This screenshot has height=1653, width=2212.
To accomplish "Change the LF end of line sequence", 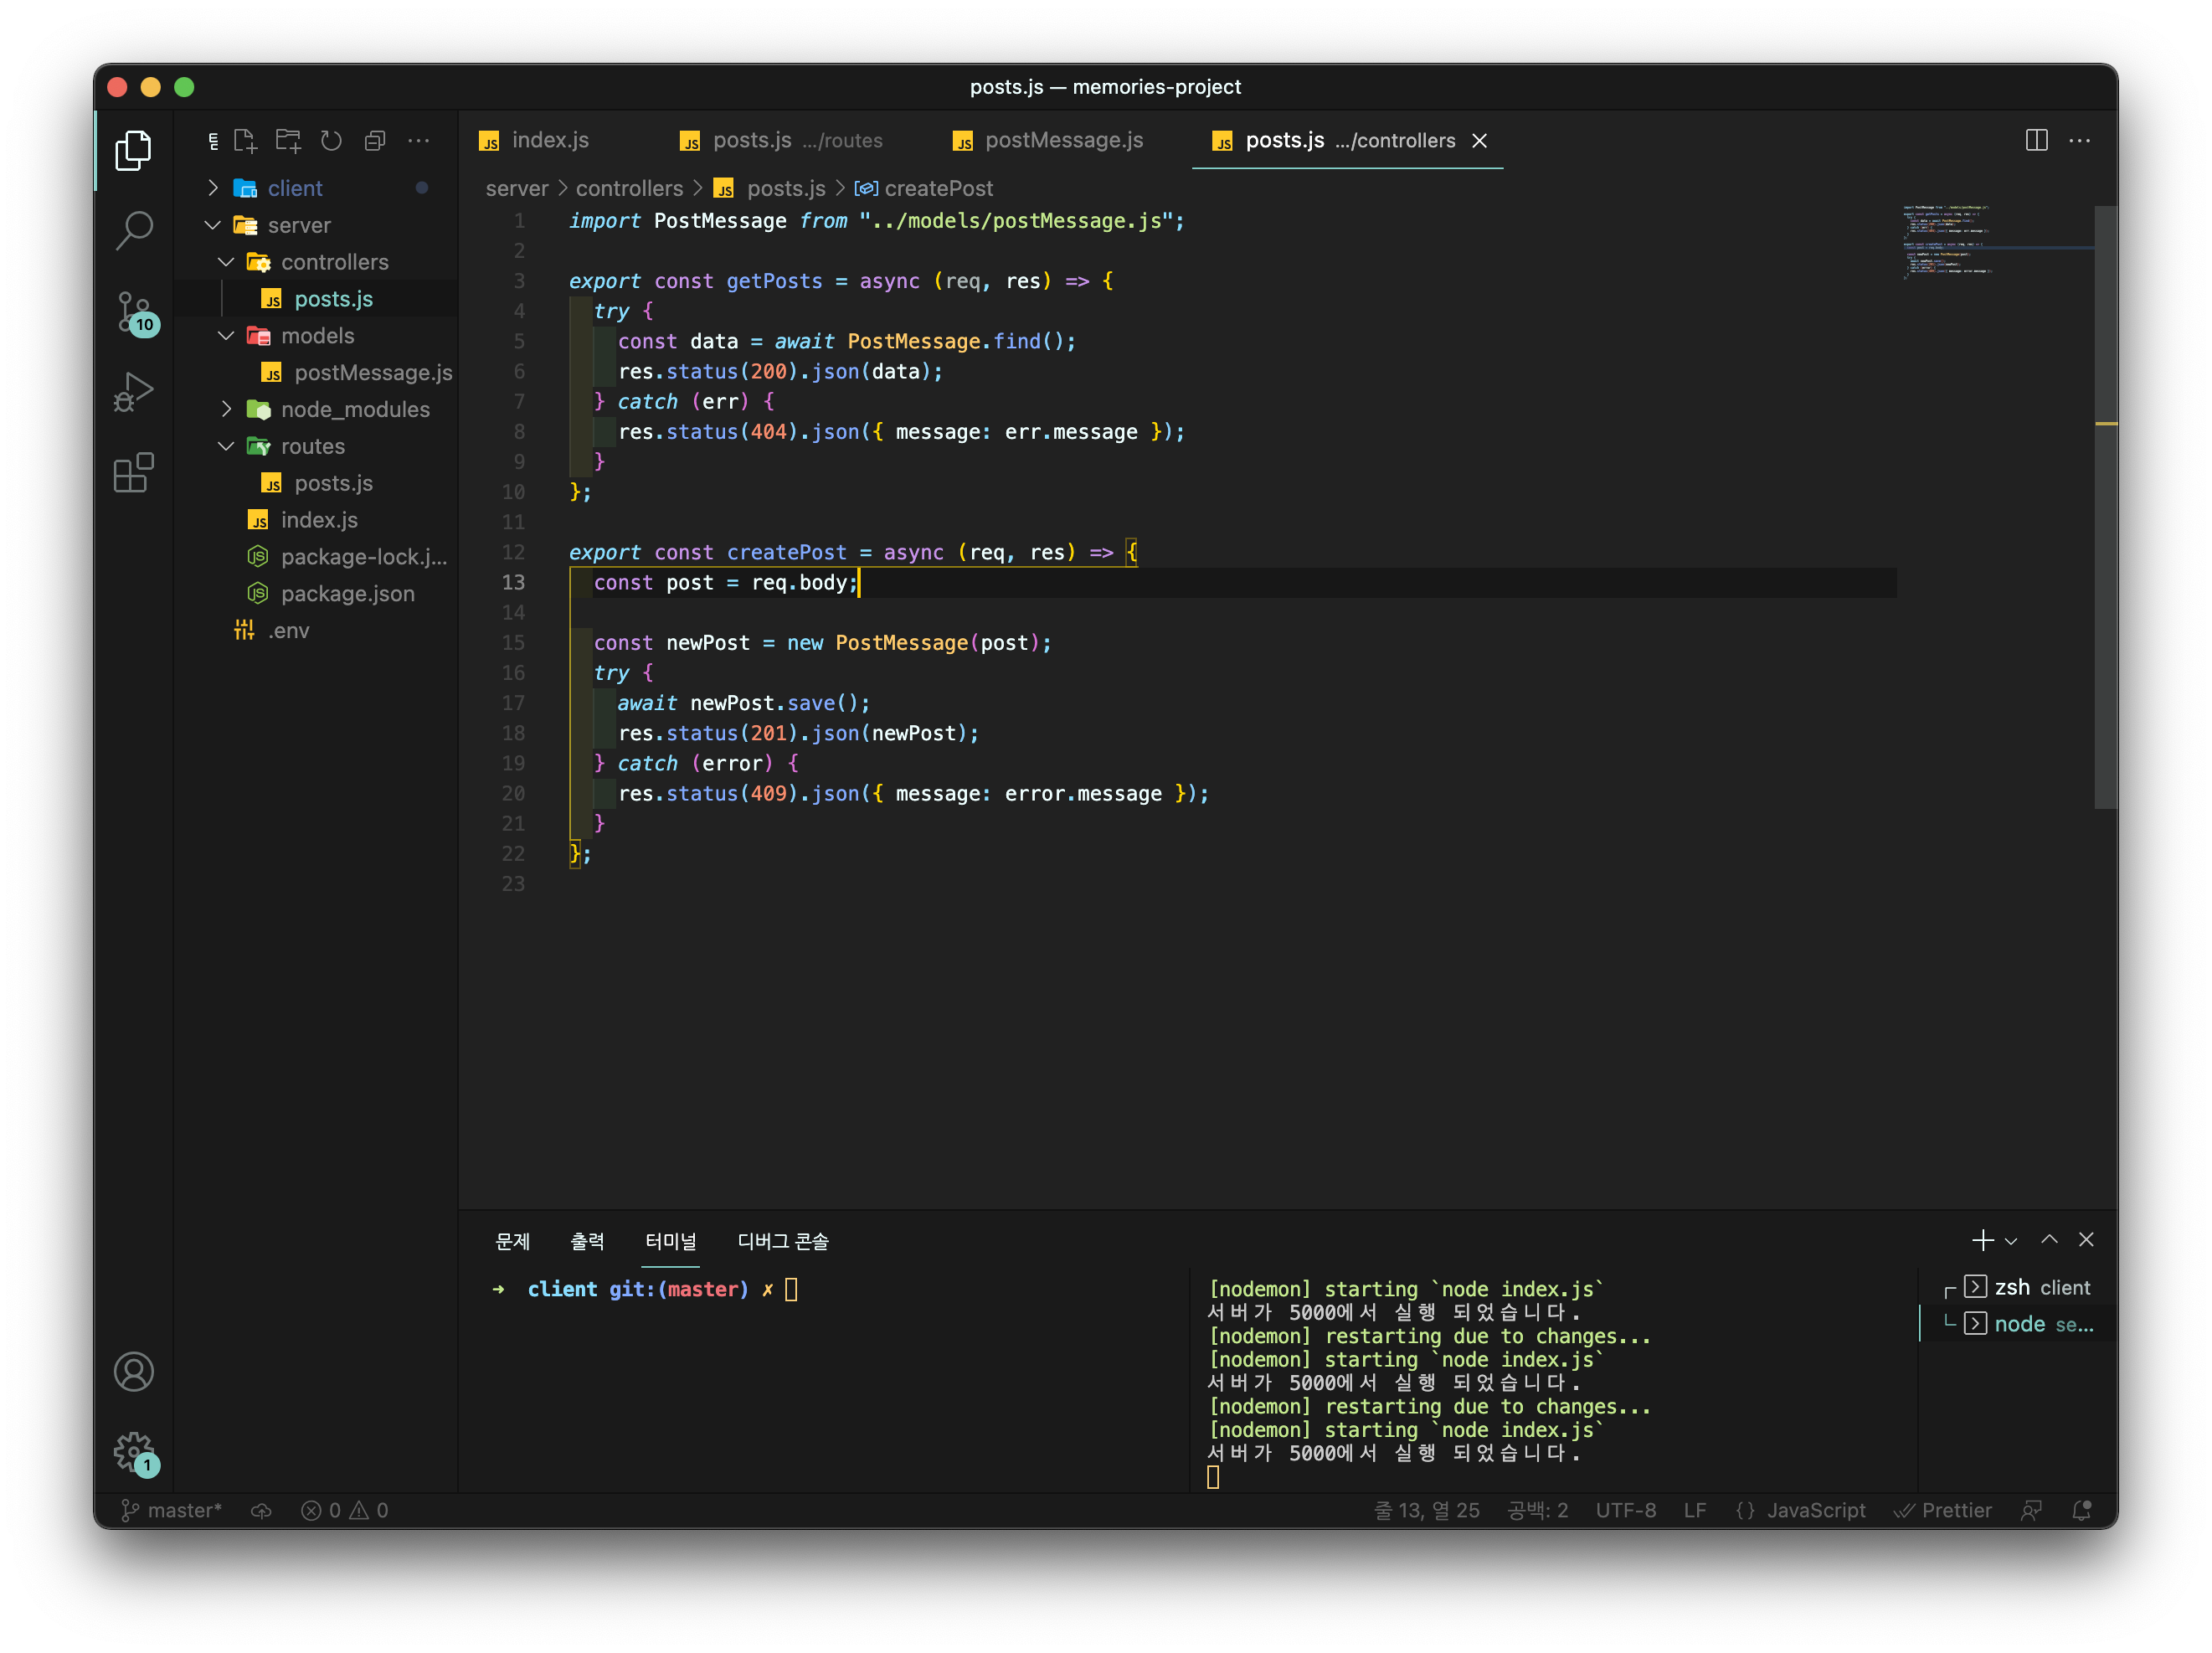I will click(1694, 1510).
